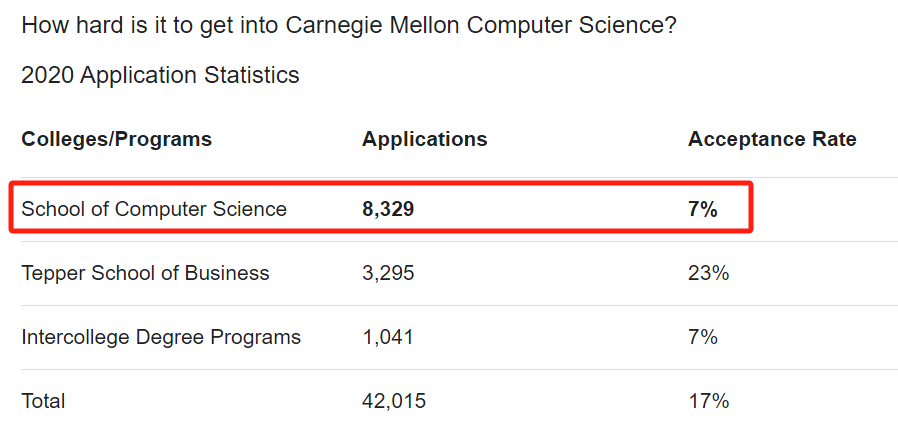Click the Acceptance Rate column header
Viewport: 898px width, 432px height.
point(772,139)
